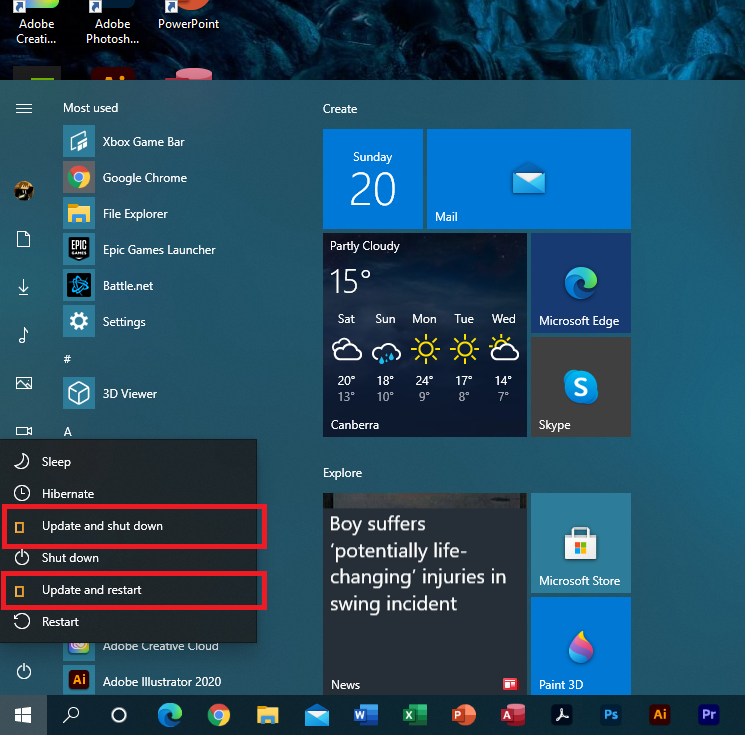
Task: Click the Windows Start button on taskbar
Action: [23, 715]
